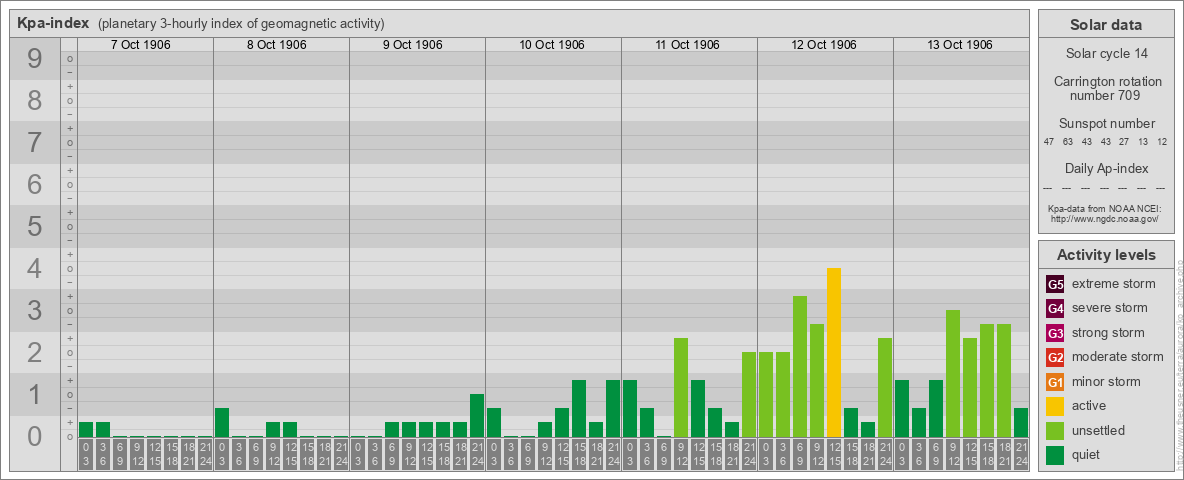
Task: Click 'Carrington rotation number 709' text
Action: click(x=1106, y=88)
